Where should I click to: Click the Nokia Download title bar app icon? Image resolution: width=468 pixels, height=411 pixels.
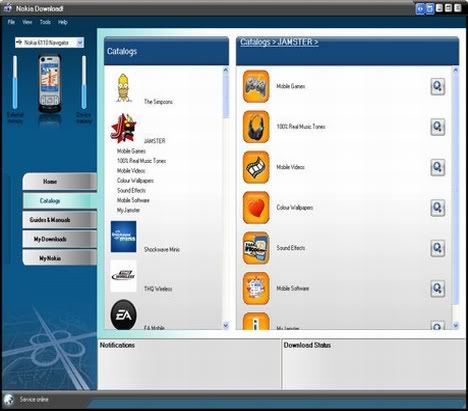pos(8,8)
